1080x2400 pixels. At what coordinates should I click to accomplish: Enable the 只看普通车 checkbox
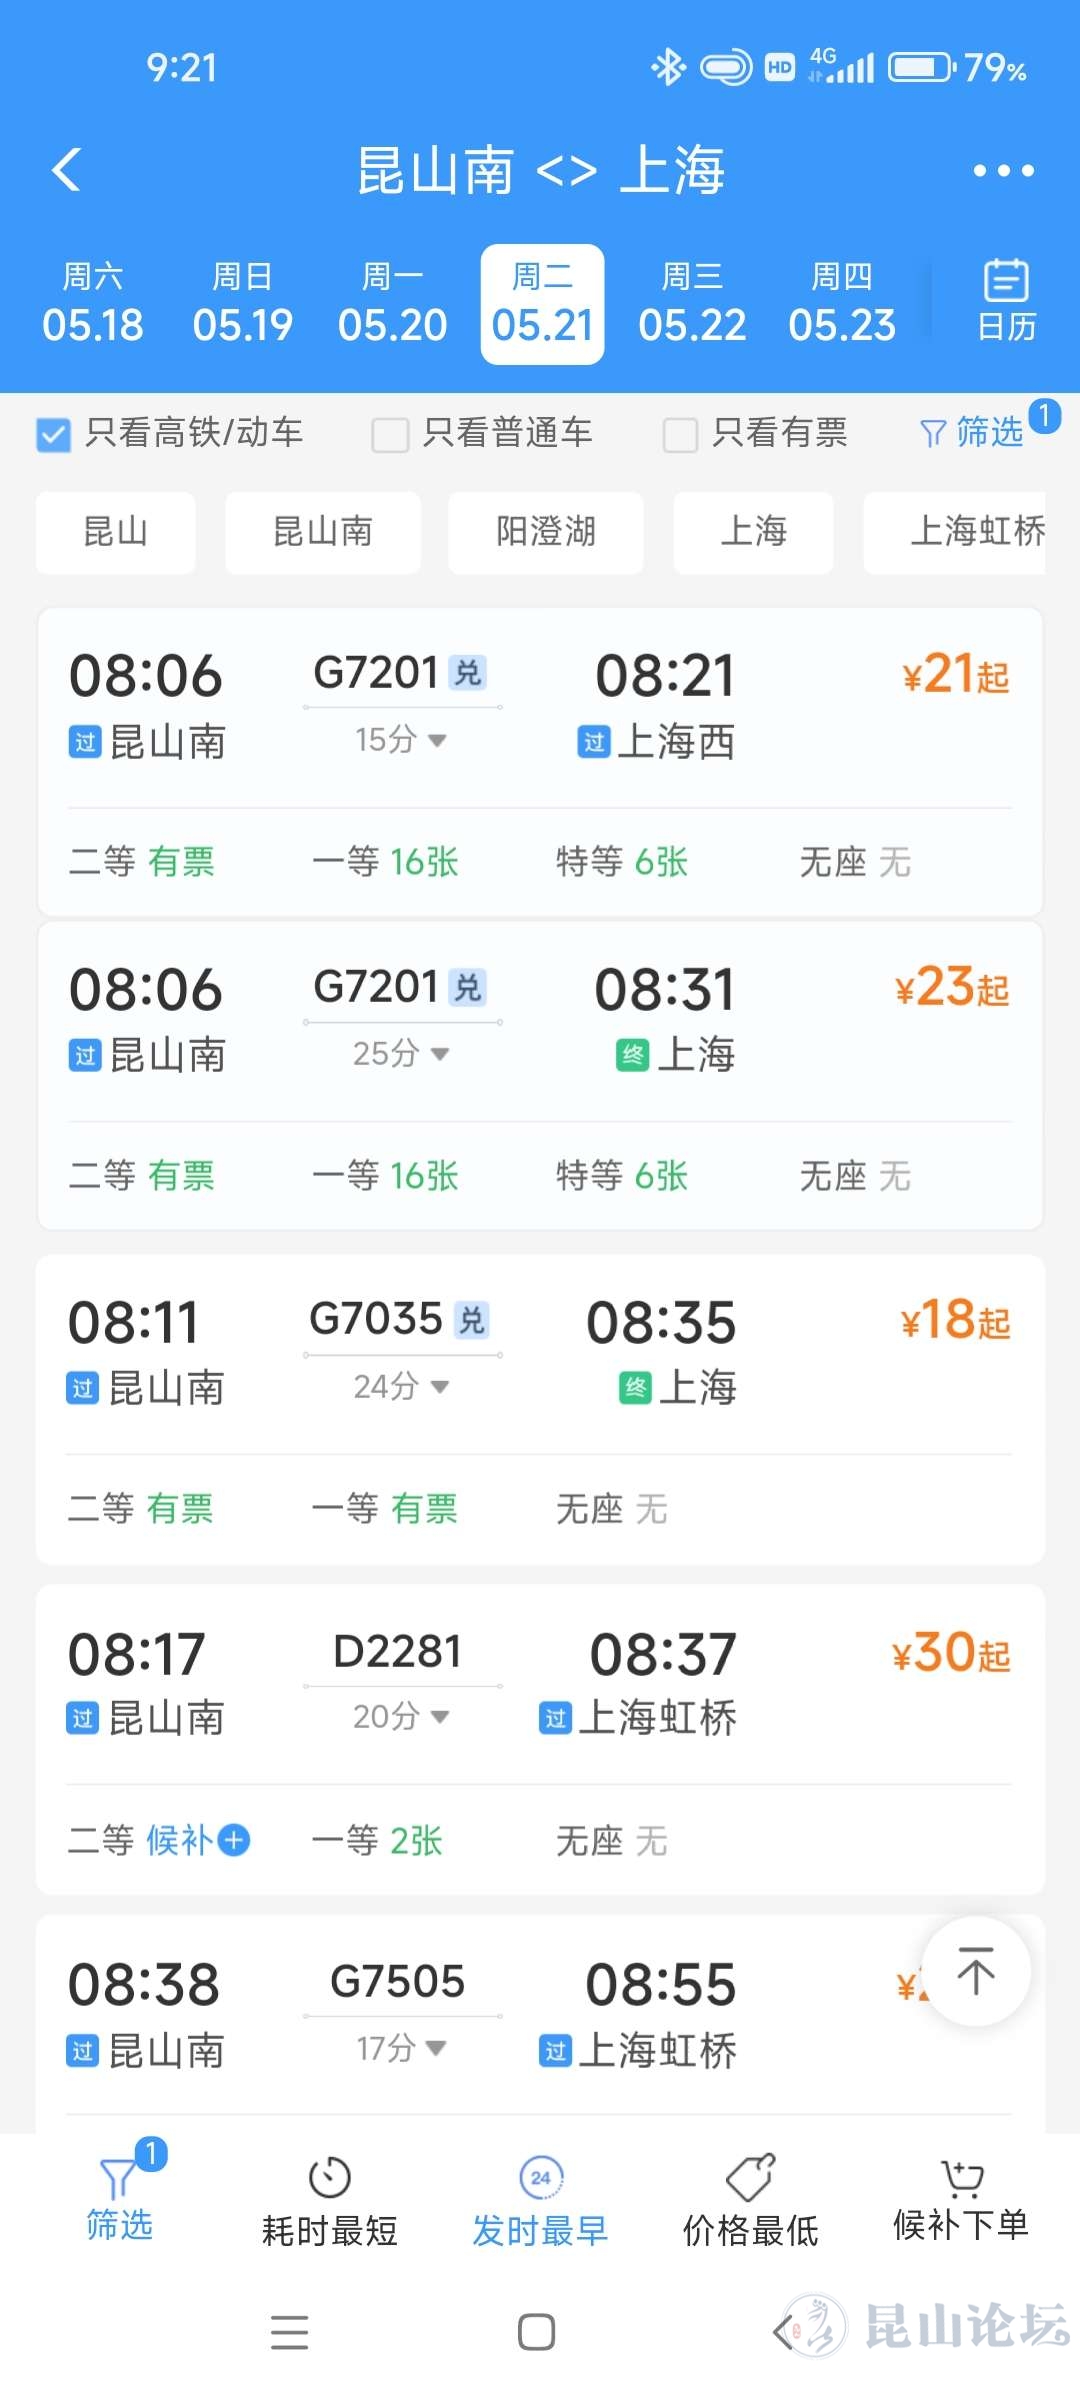(x=390, y=435)
